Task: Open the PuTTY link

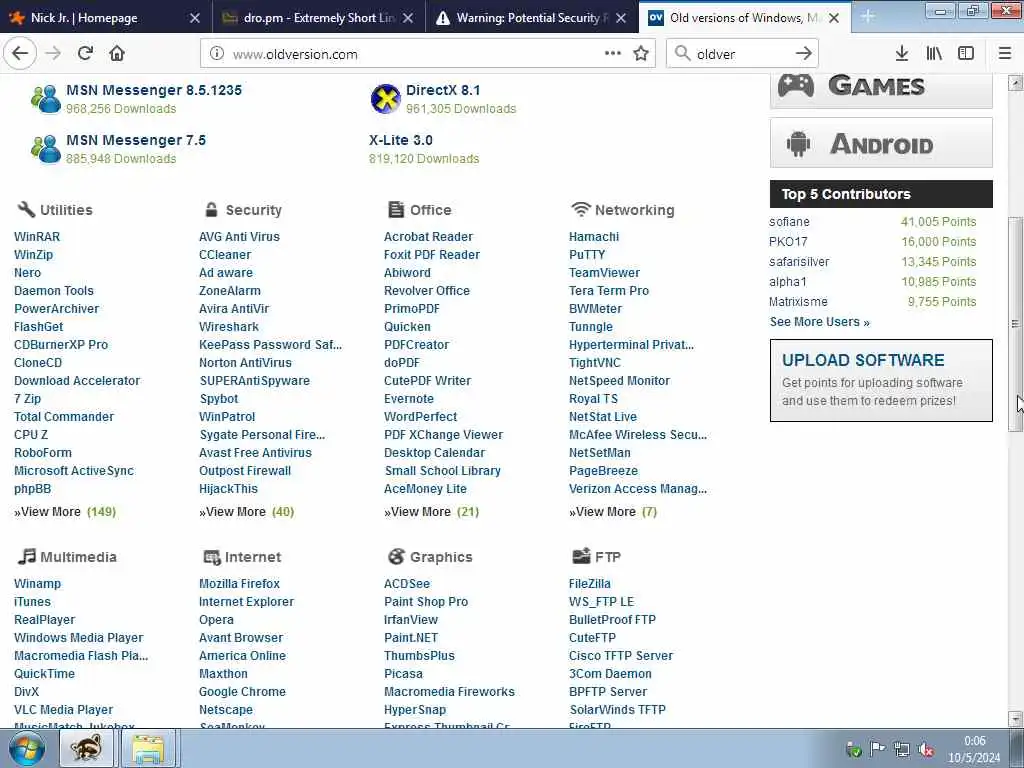Action: tap(586, 255)
